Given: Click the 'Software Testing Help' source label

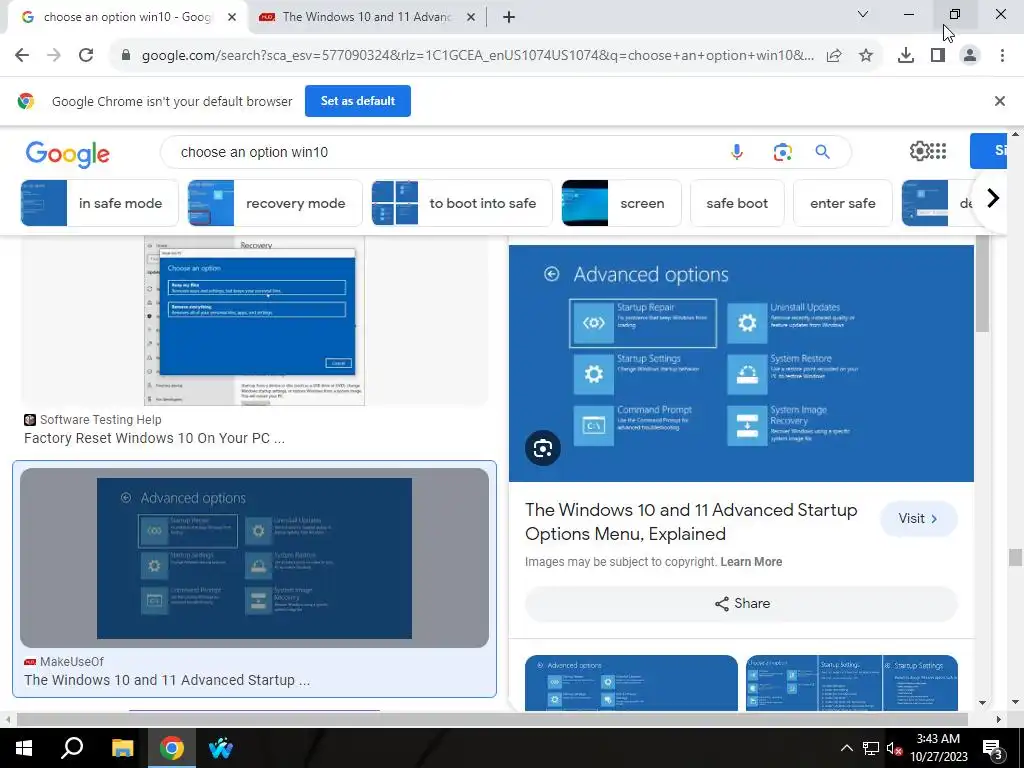Looking at the screenshot, I should (100, 420).
